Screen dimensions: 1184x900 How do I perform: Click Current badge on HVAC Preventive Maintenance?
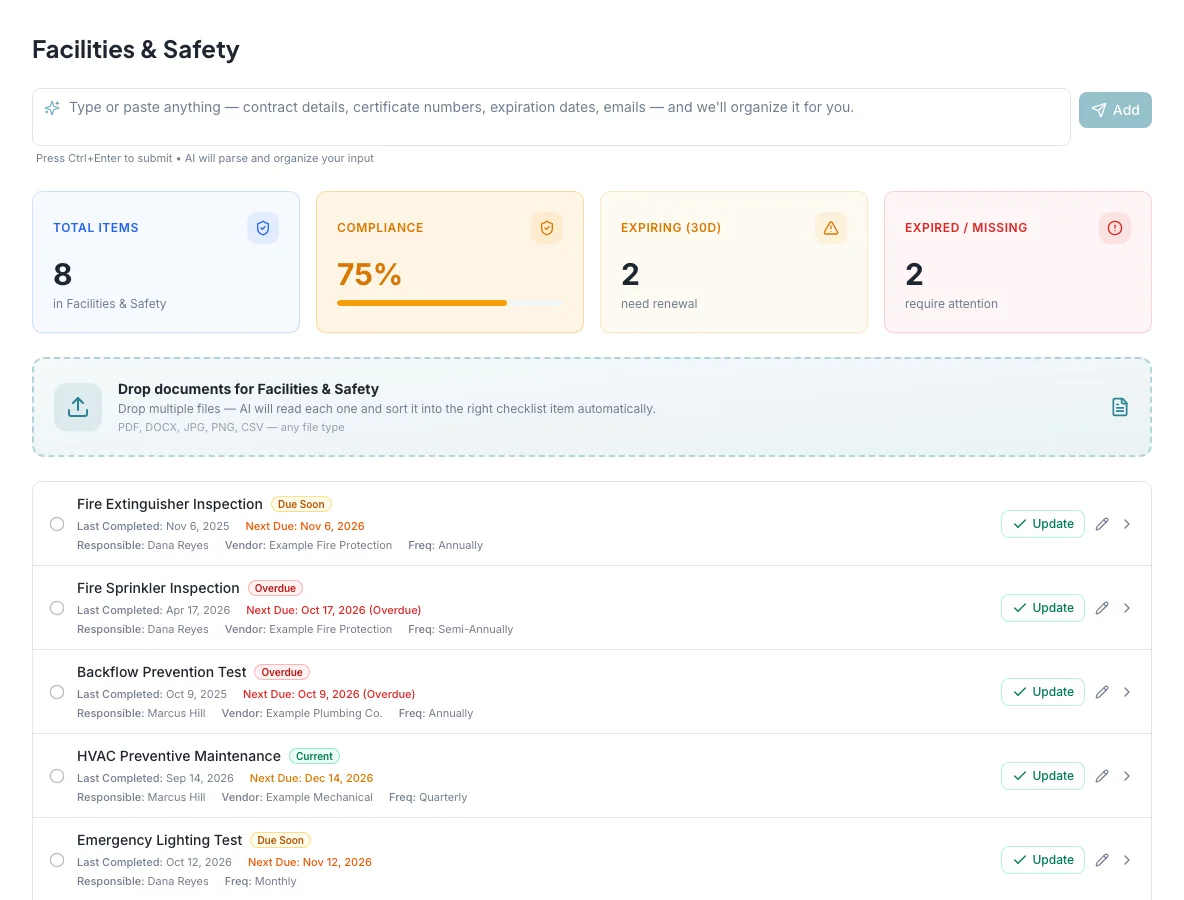tap(314, 756)
